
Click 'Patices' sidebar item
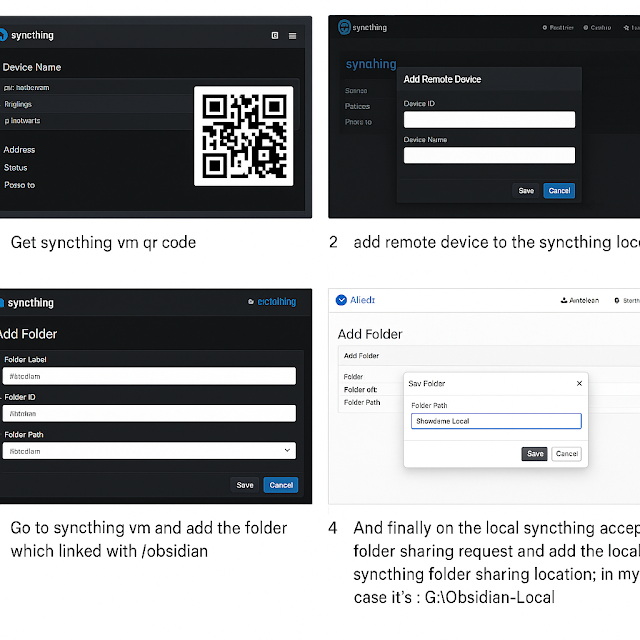tap(357, 106)
